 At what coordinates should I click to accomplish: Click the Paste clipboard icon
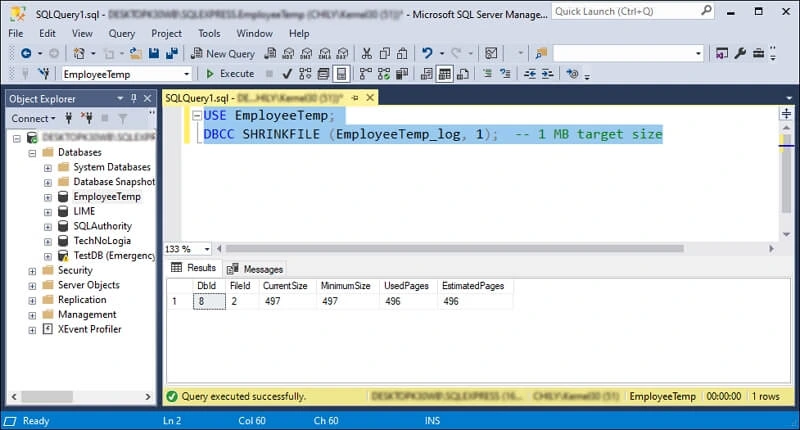pos(403,53)
